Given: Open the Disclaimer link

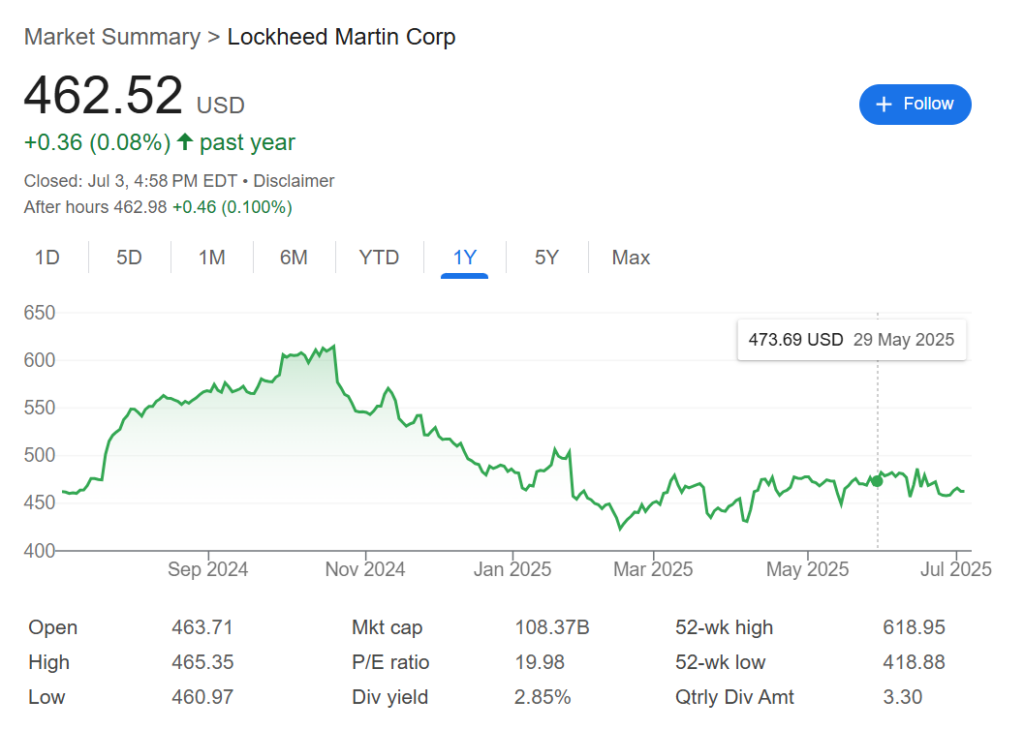Looking at the screenshot, I should click(294, 181).
